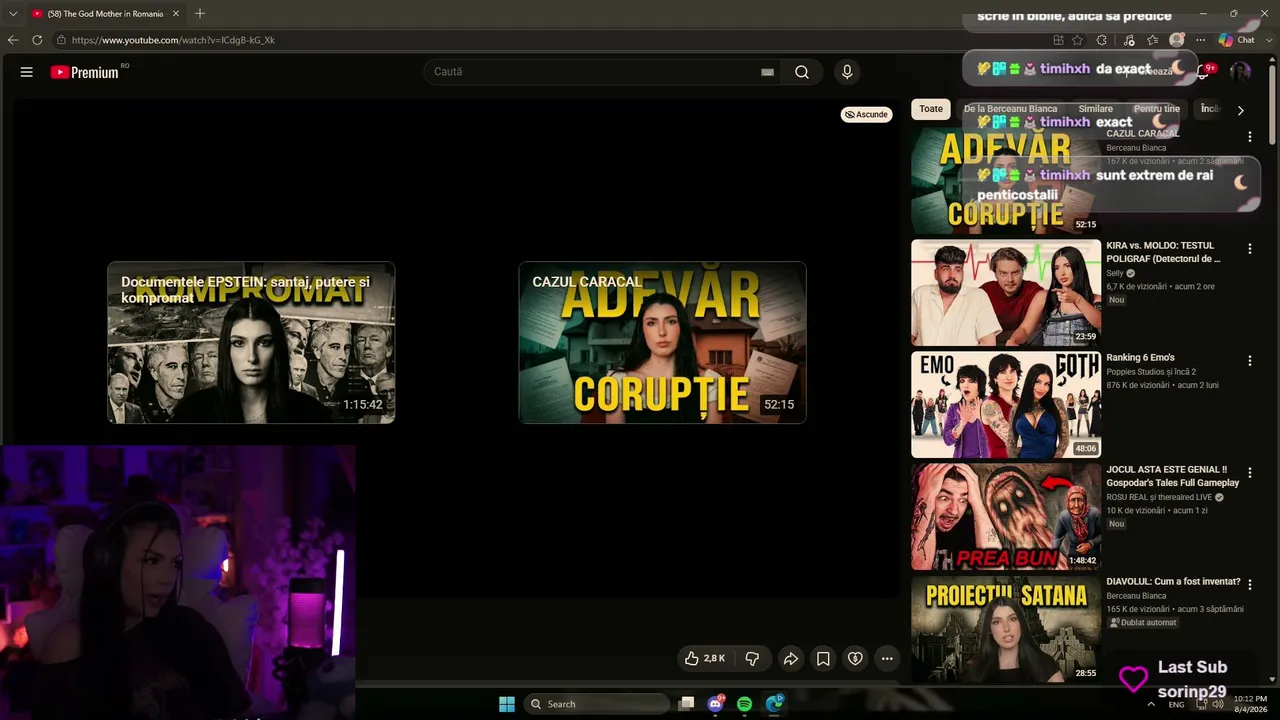Open the Windows Start menu

point(507,704)
